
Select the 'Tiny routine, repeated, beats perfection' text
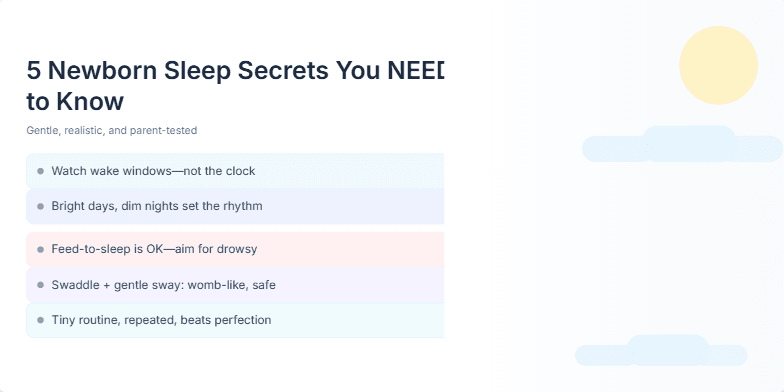point(162,320)
